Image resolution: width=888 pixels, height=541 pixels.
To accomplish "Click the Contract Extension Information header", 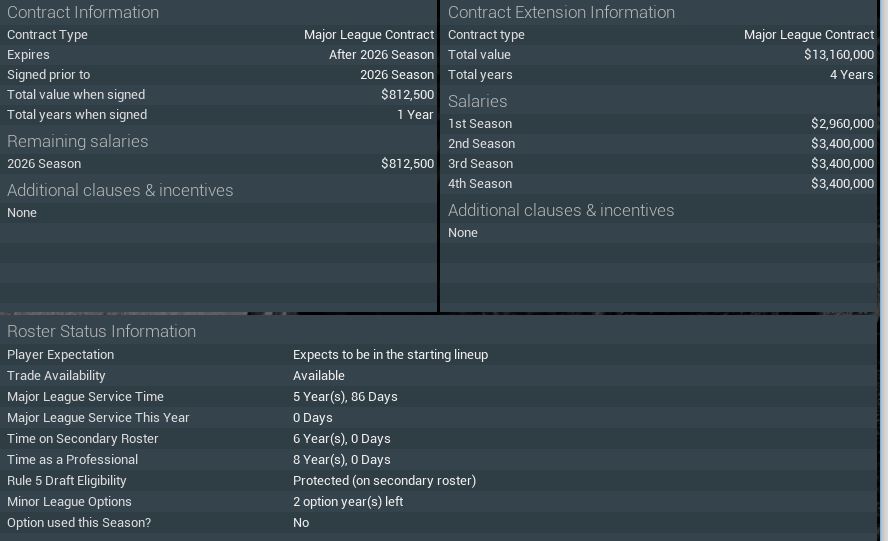I will tap(561, 12).
